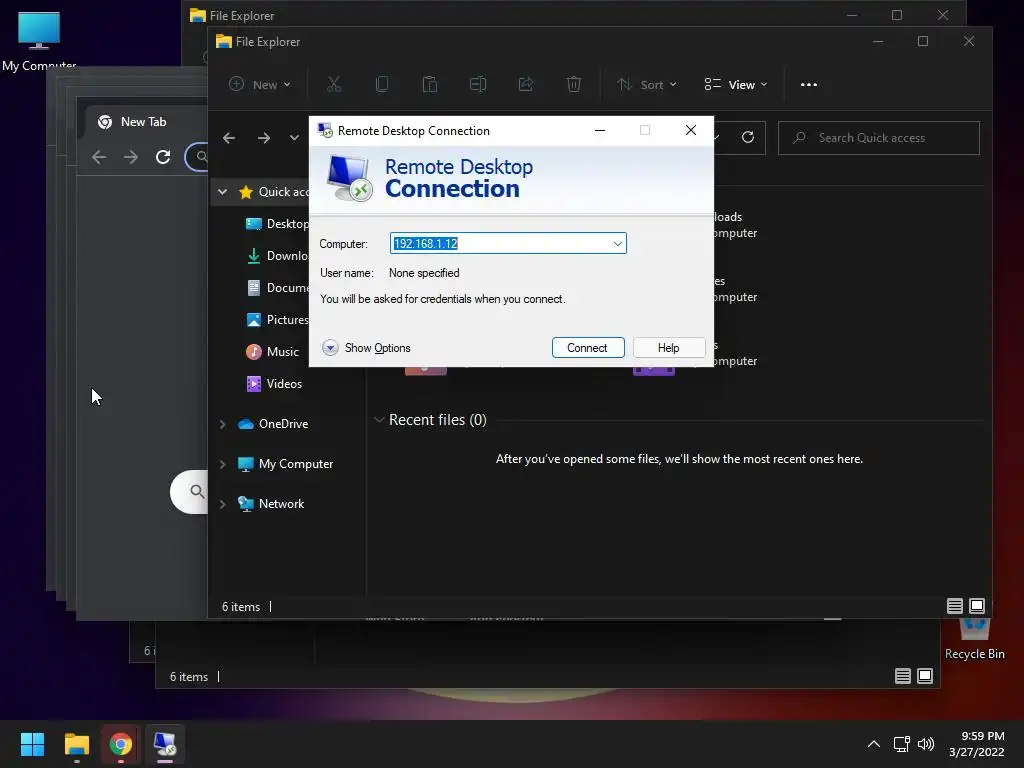Select Pictures in the navigation pane
This screenshot has height=768, width=1024.
click(276, 319)
